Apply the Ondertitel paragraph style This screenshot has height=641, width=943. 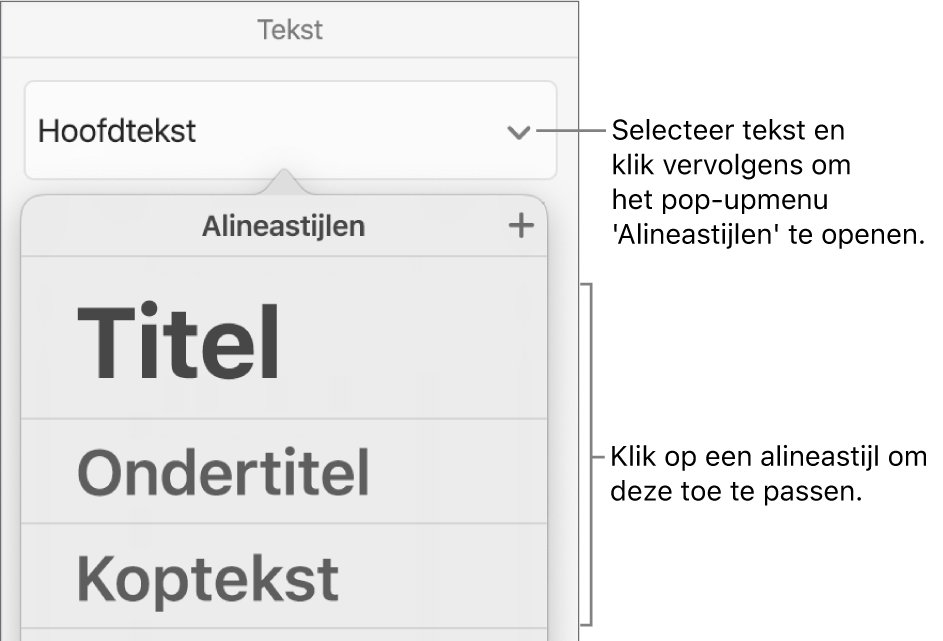pyautogui.click(x=223, y=472)
